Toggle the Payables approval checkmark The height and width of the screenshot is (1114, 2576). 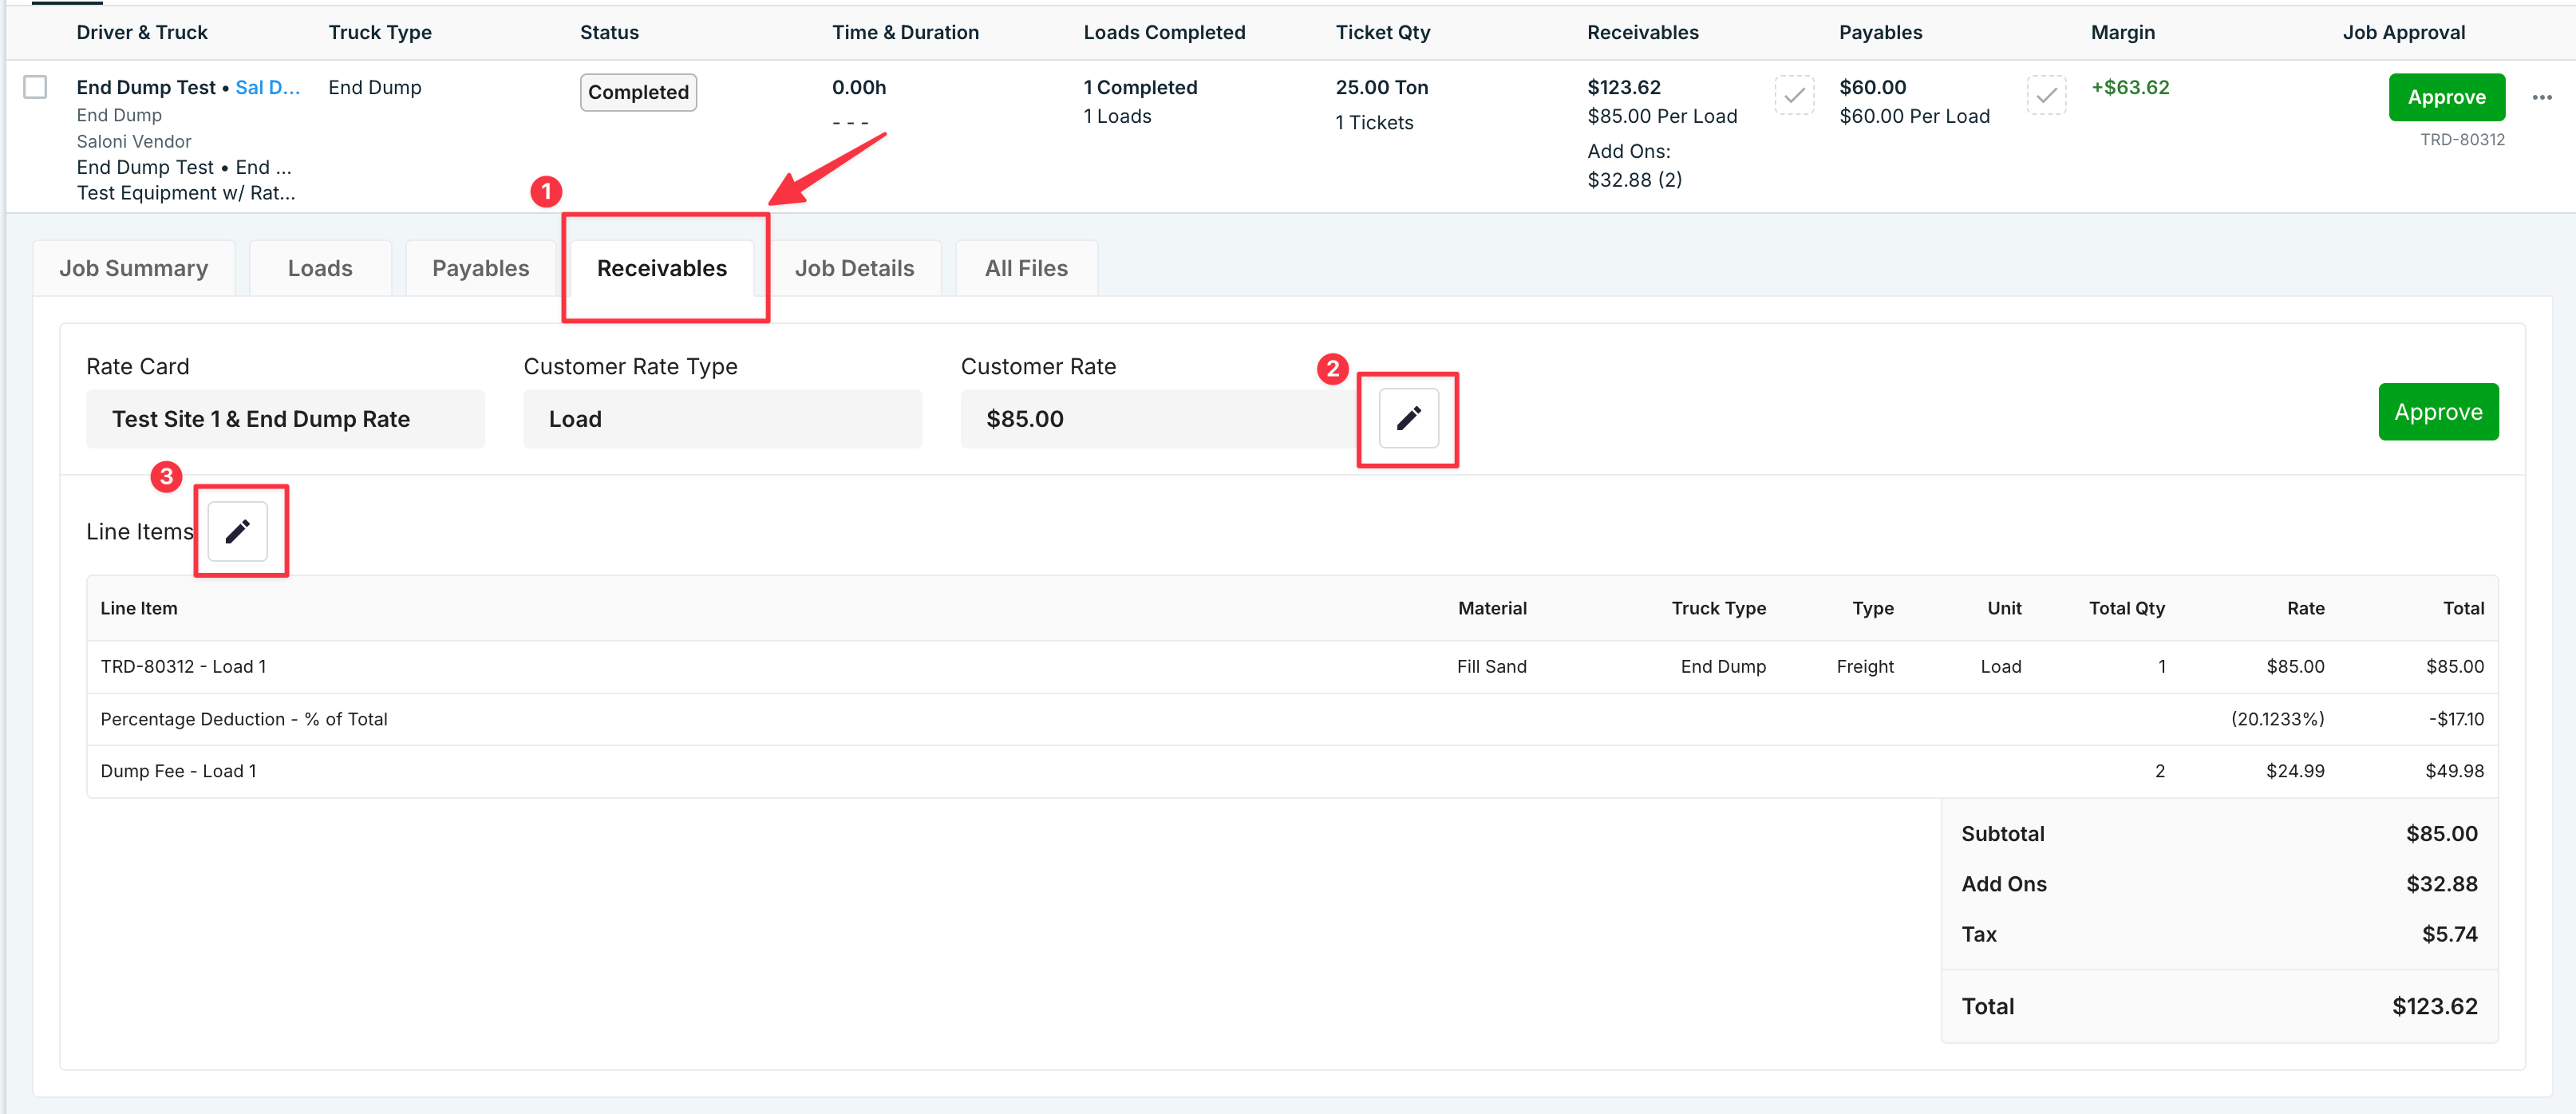click(2046, 95)
